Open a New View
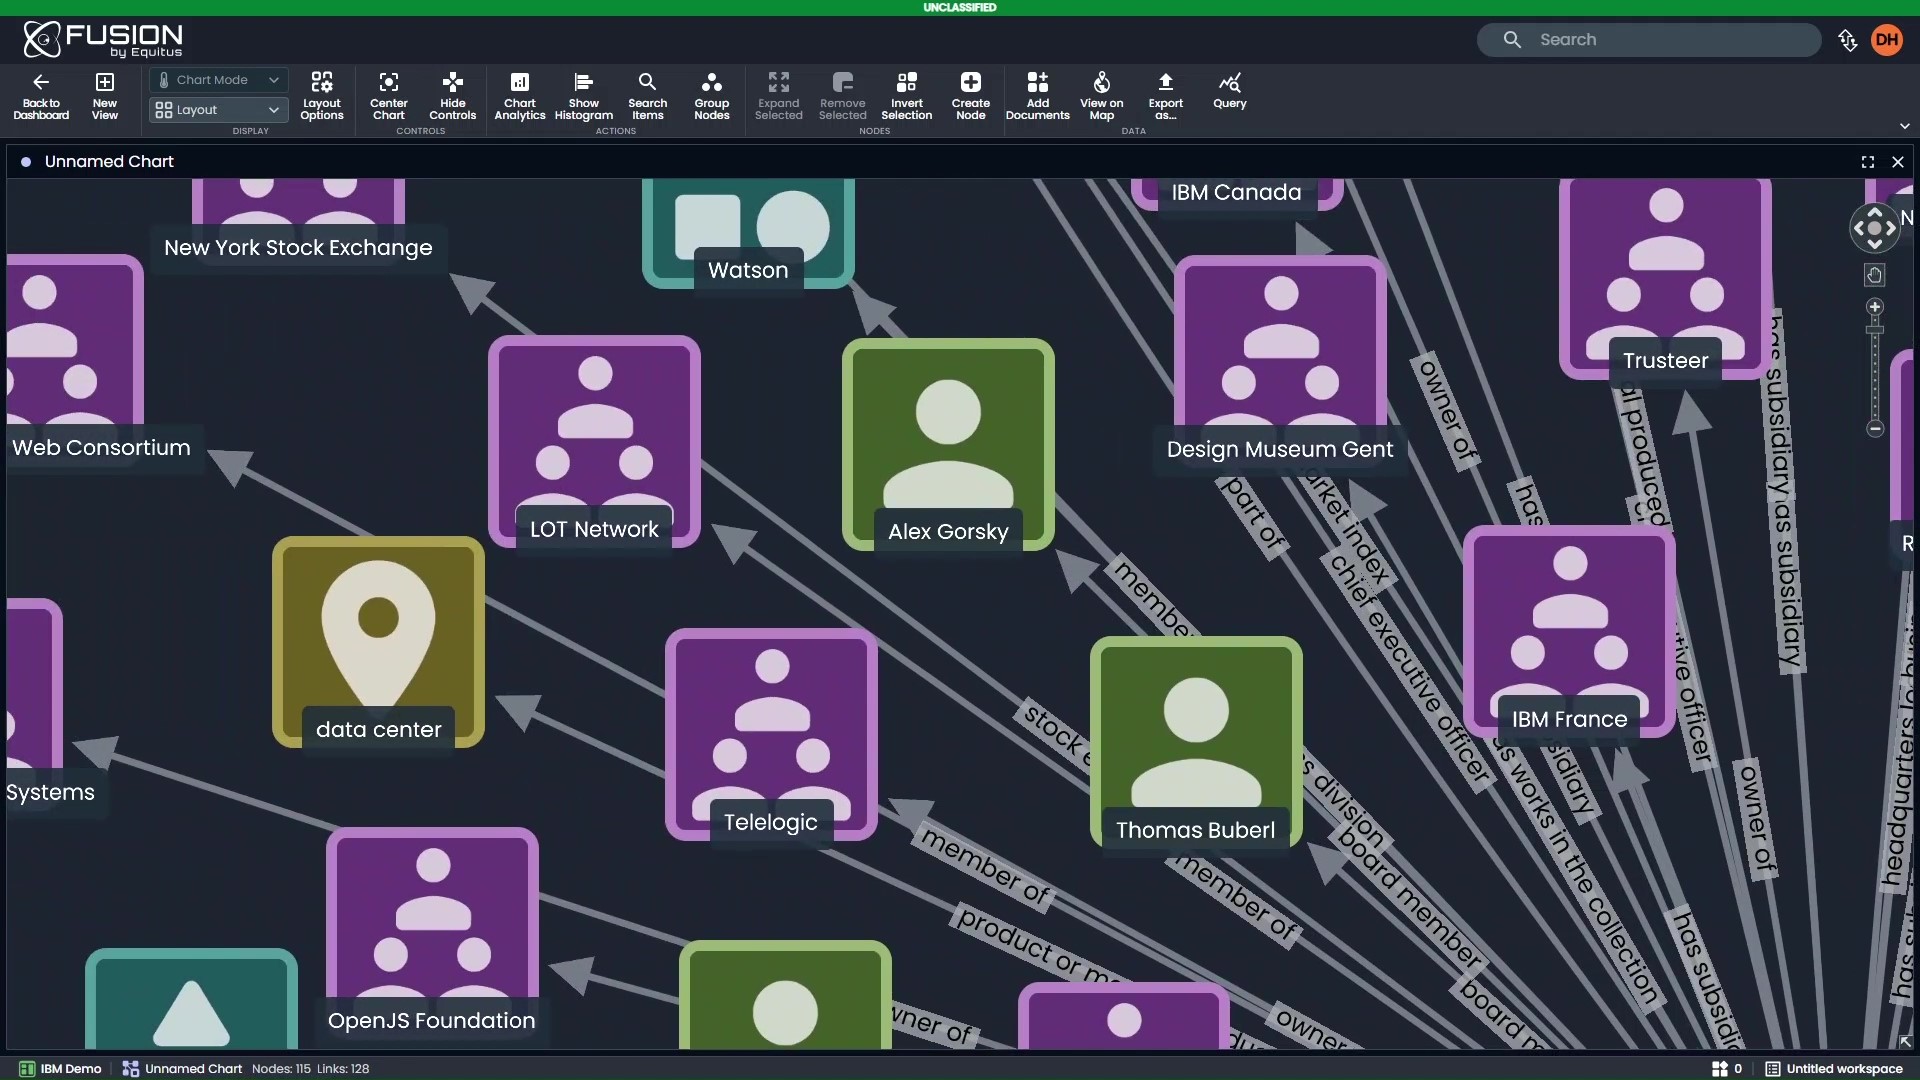1920x1080 pixels. [x=105, y=96]
